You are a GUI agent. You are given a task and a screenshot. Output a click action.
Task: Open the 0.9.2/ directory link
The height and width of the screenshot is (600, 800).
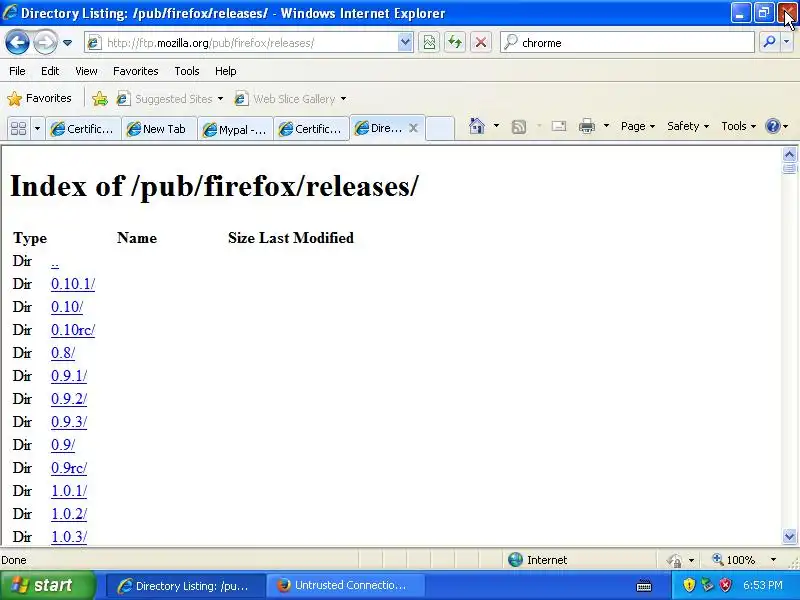pos(69,399)
